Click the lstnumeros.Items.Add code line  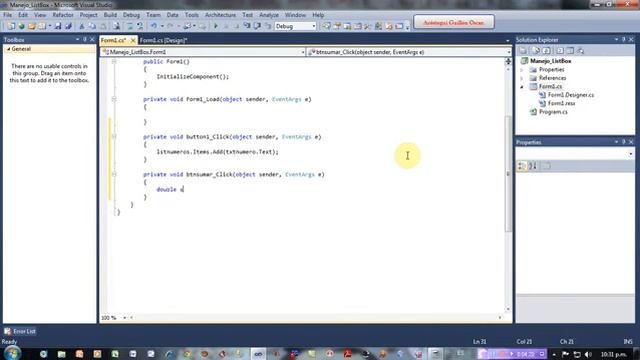pos(218,152)
